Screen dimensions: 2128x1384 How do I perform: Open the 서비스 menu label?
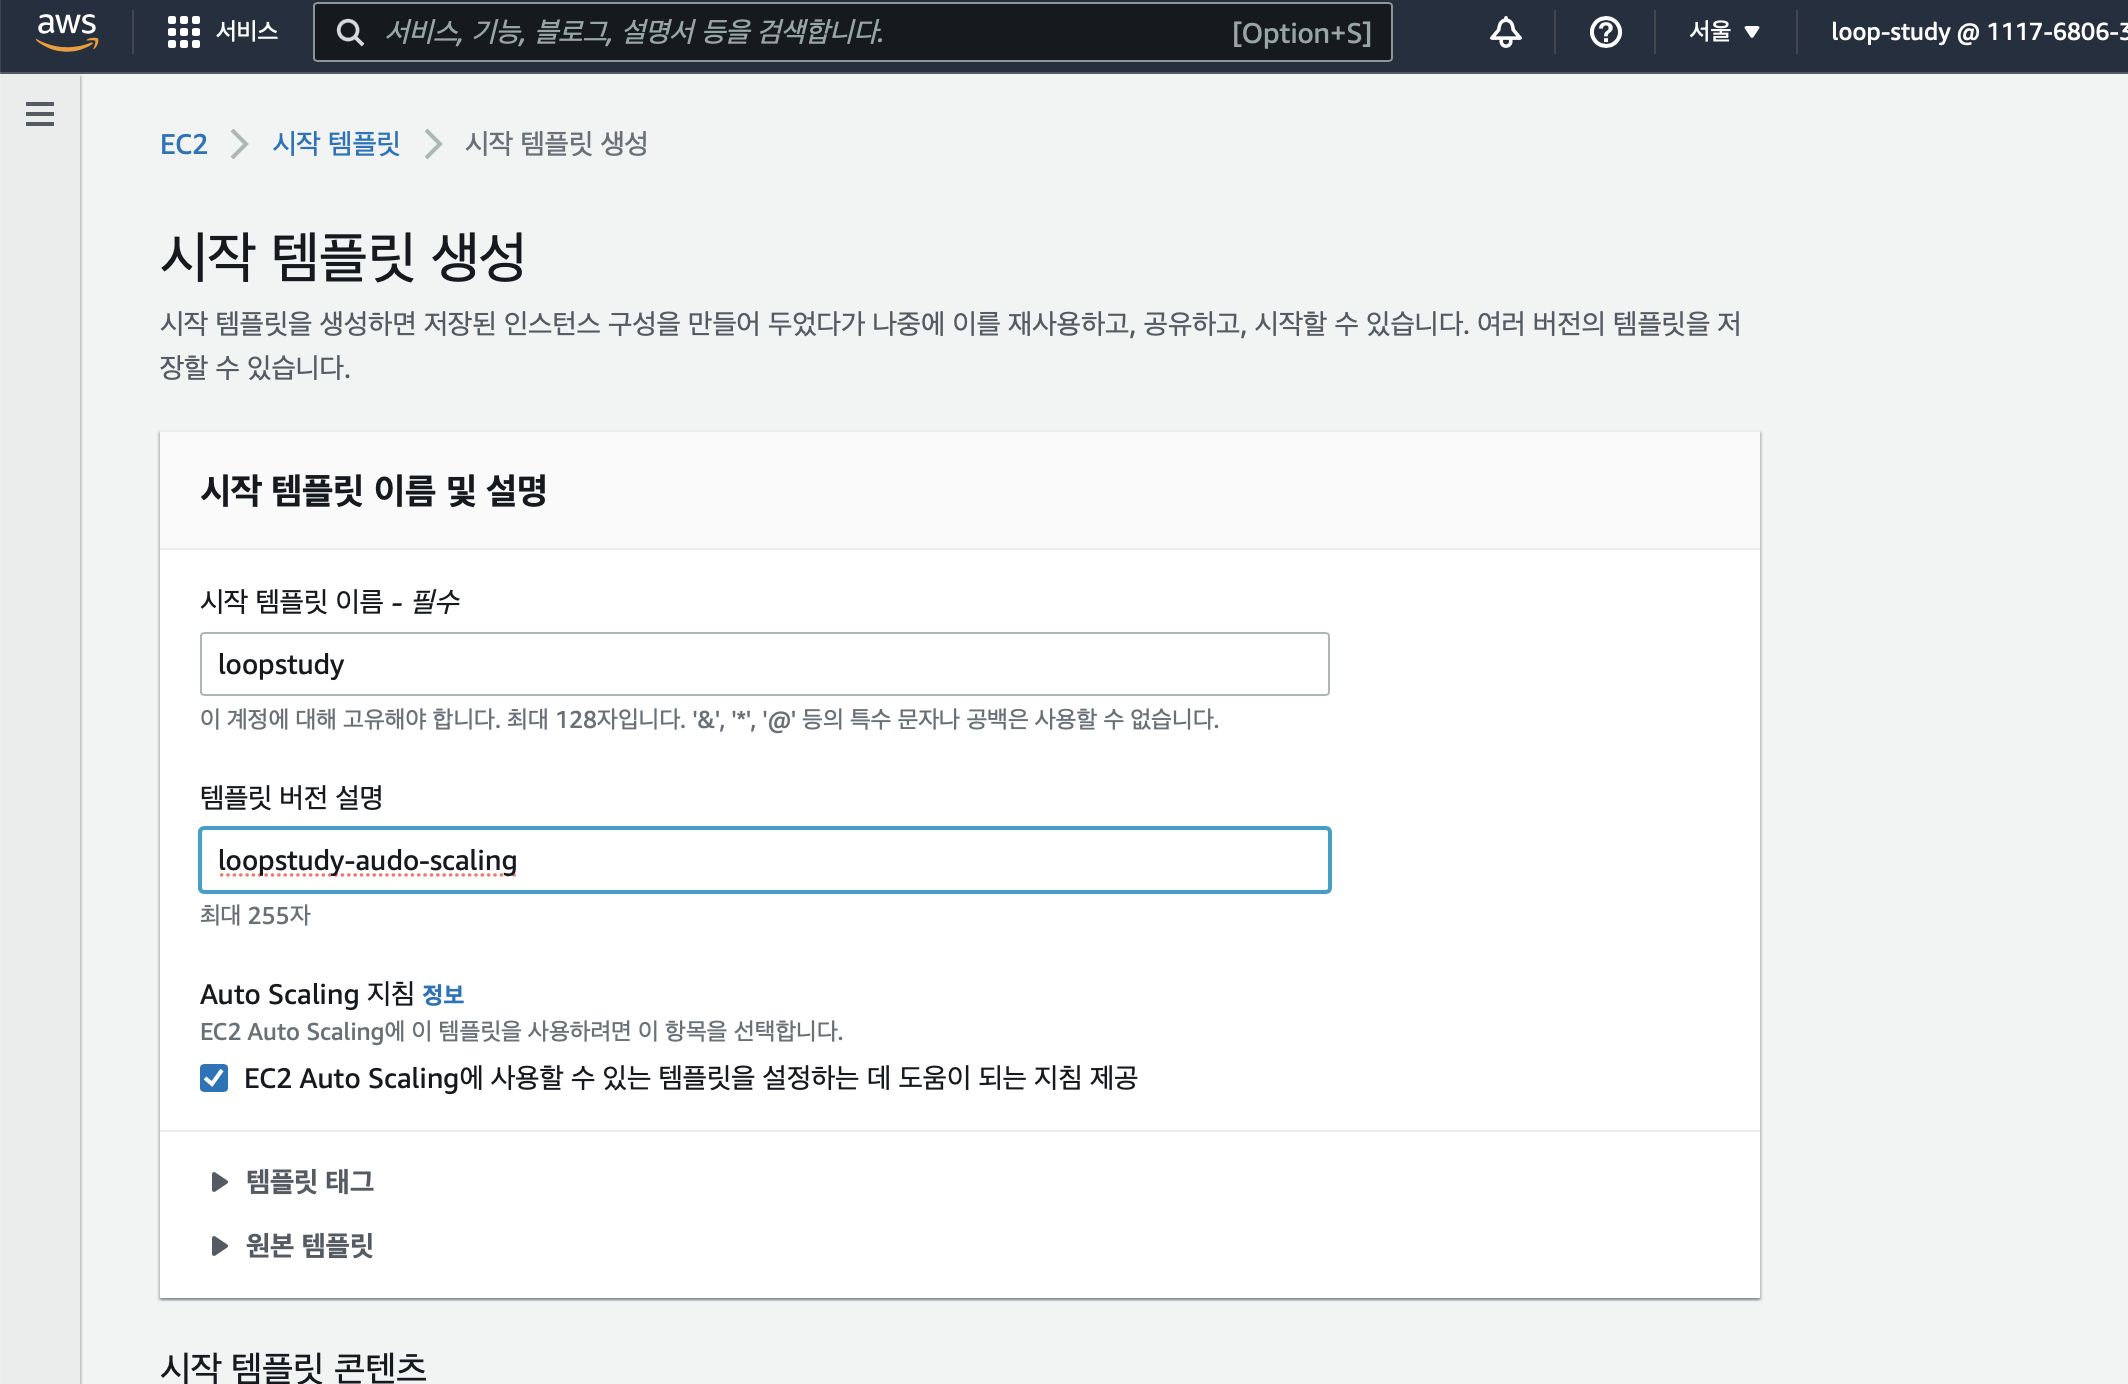[247, 32]
